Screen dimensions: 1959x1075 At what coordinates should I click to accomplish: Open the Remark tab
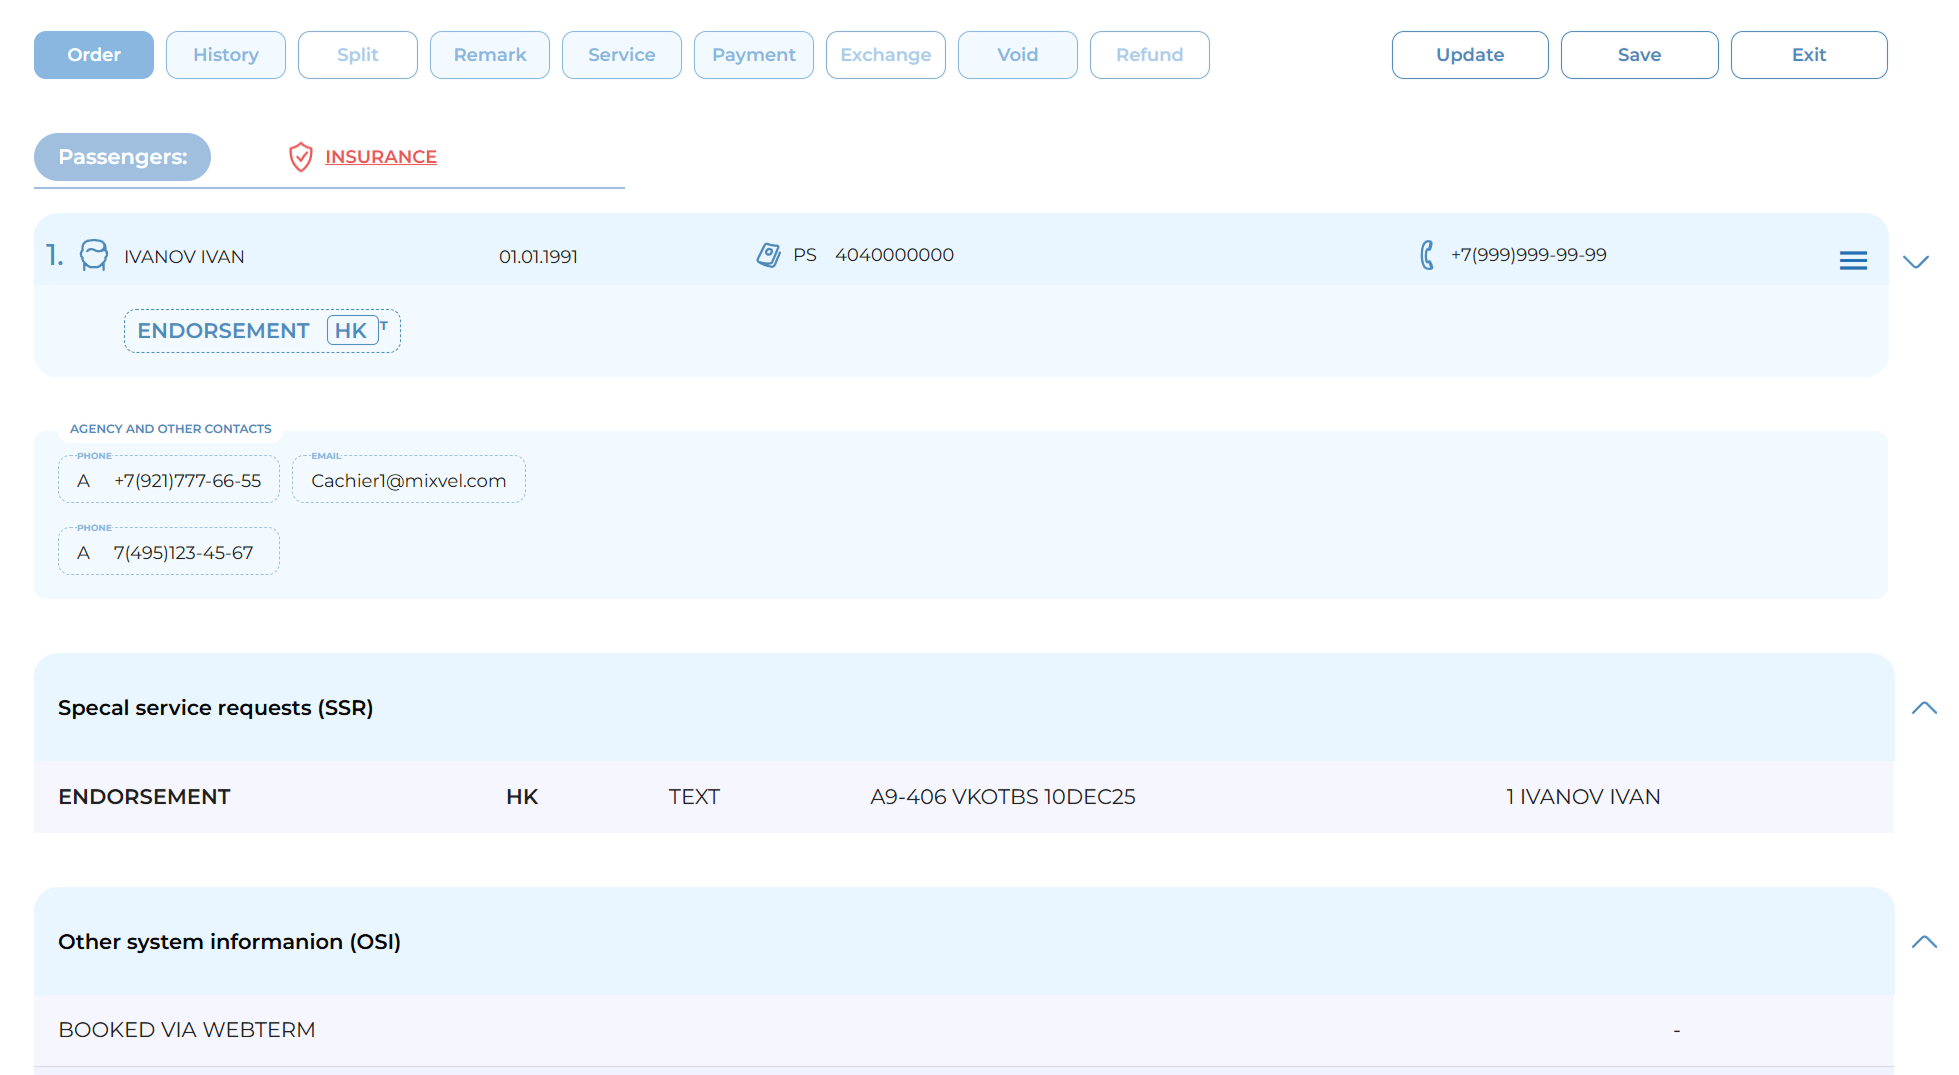click(x=490, y=55)
